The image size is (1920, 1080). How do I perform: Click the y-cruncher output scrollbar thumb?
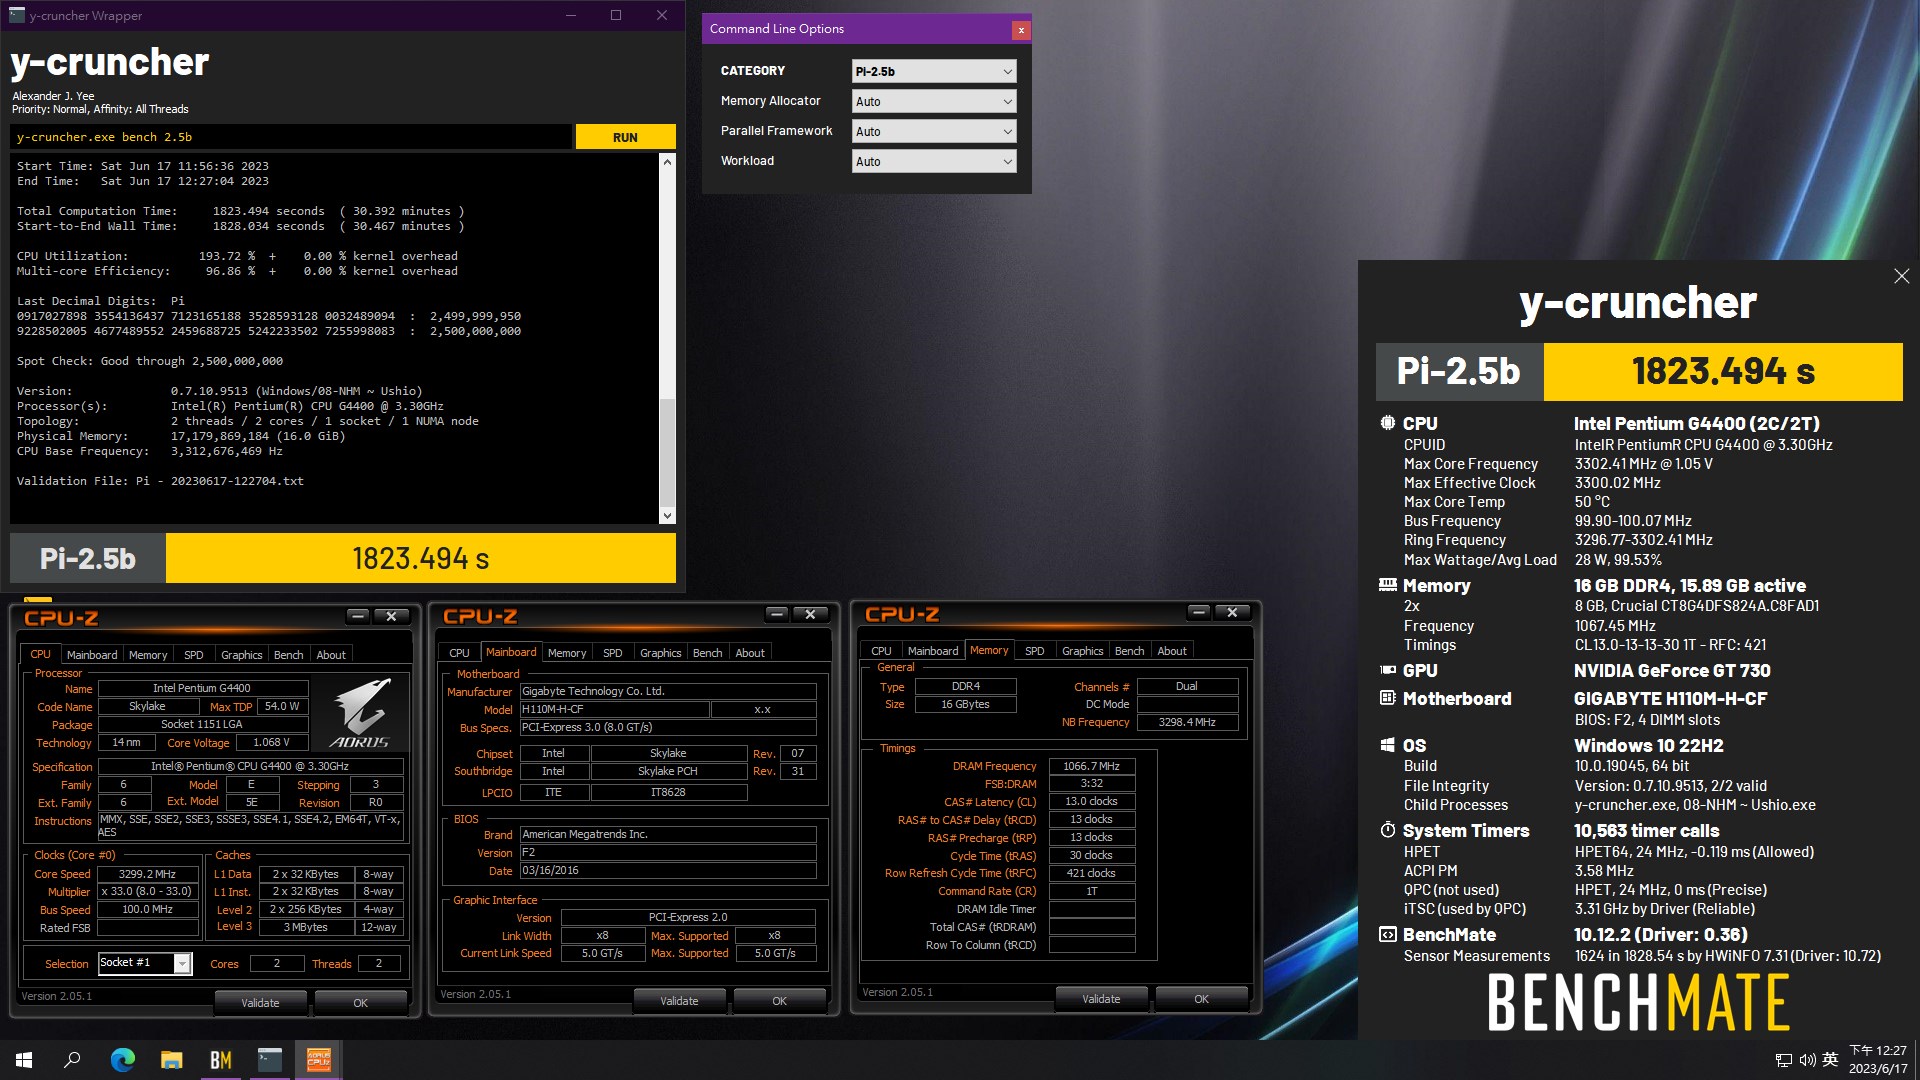pos(667,452)
